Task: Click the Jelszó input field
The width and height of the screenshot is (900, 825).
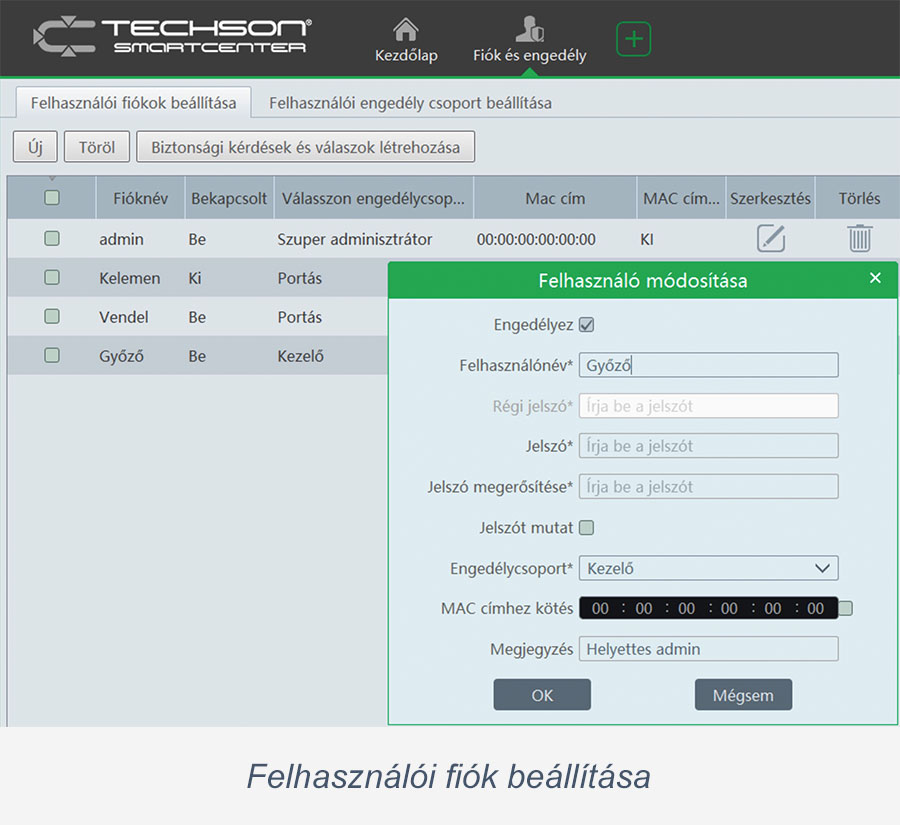Action: point(708,446)
